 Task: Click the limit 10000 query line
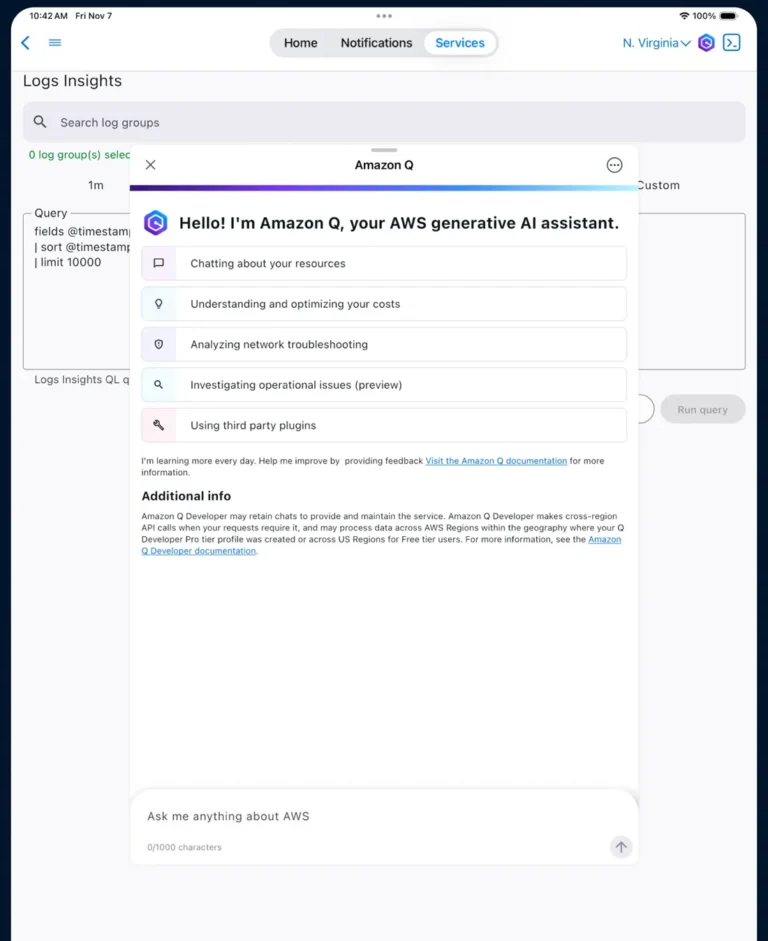pyautogui.click(x=68, y=262)
